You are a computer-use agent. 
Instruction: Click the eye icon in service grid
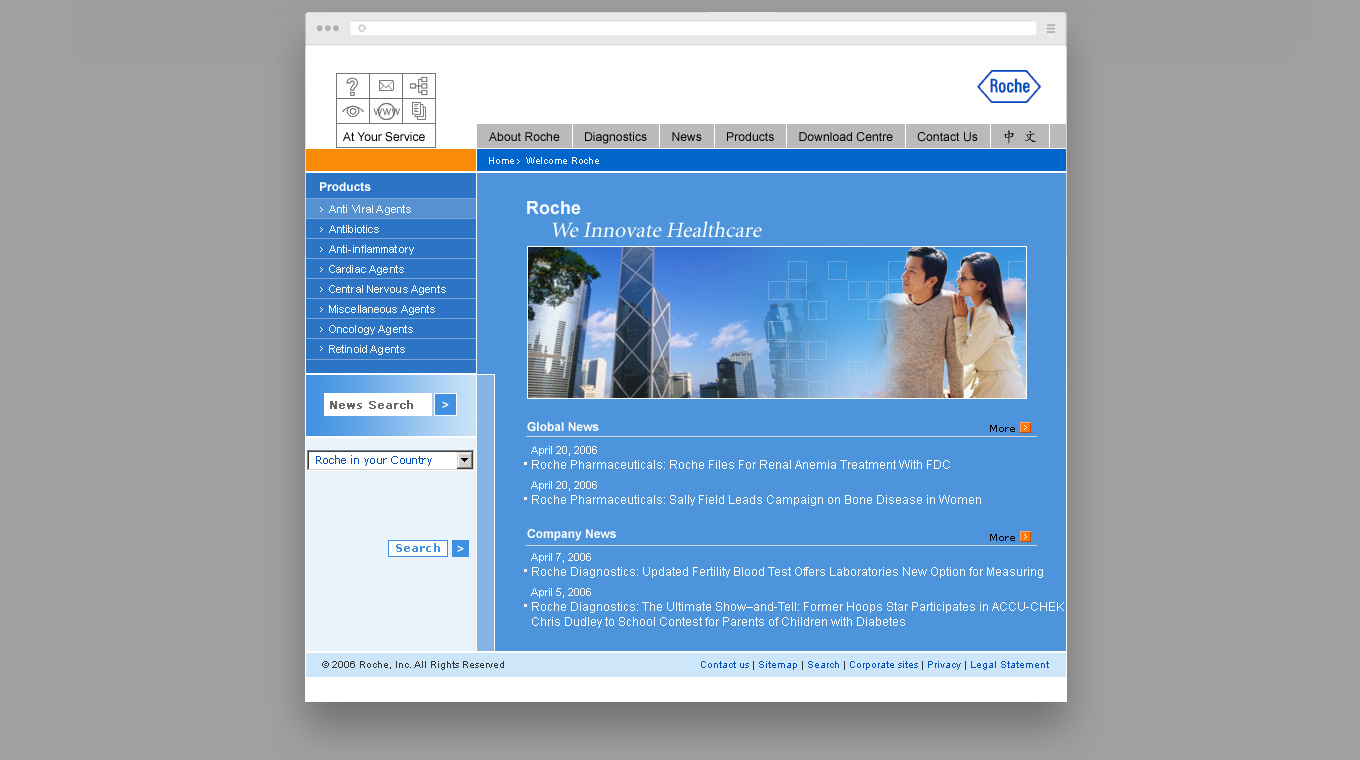352,111
